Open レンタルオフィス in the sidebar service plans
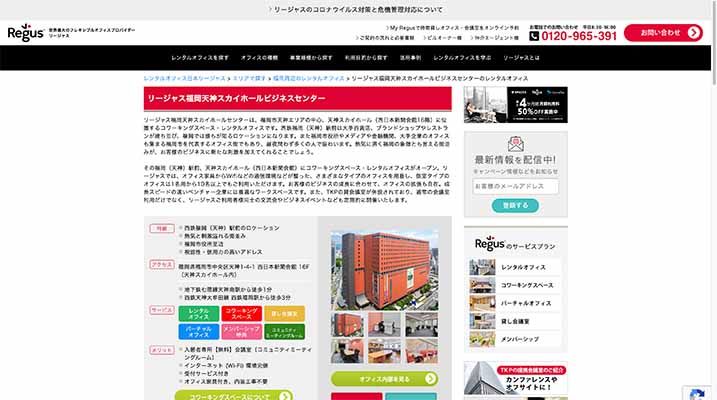Viewport: 717px width, 400px height. point(515,267)
